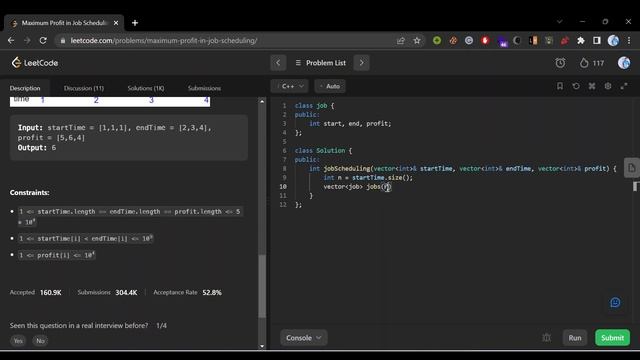Viewport: 640px width, 360px height.
Task: Reload the page
Action: [43, 40]
